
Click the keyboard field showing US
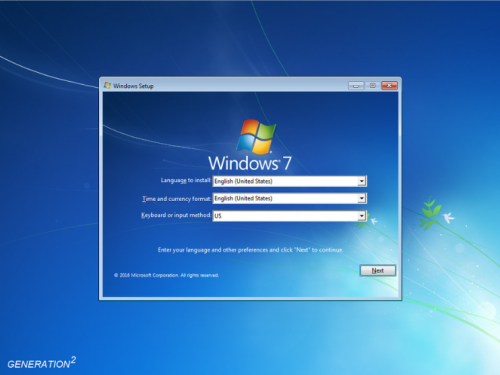pos(289,216)
